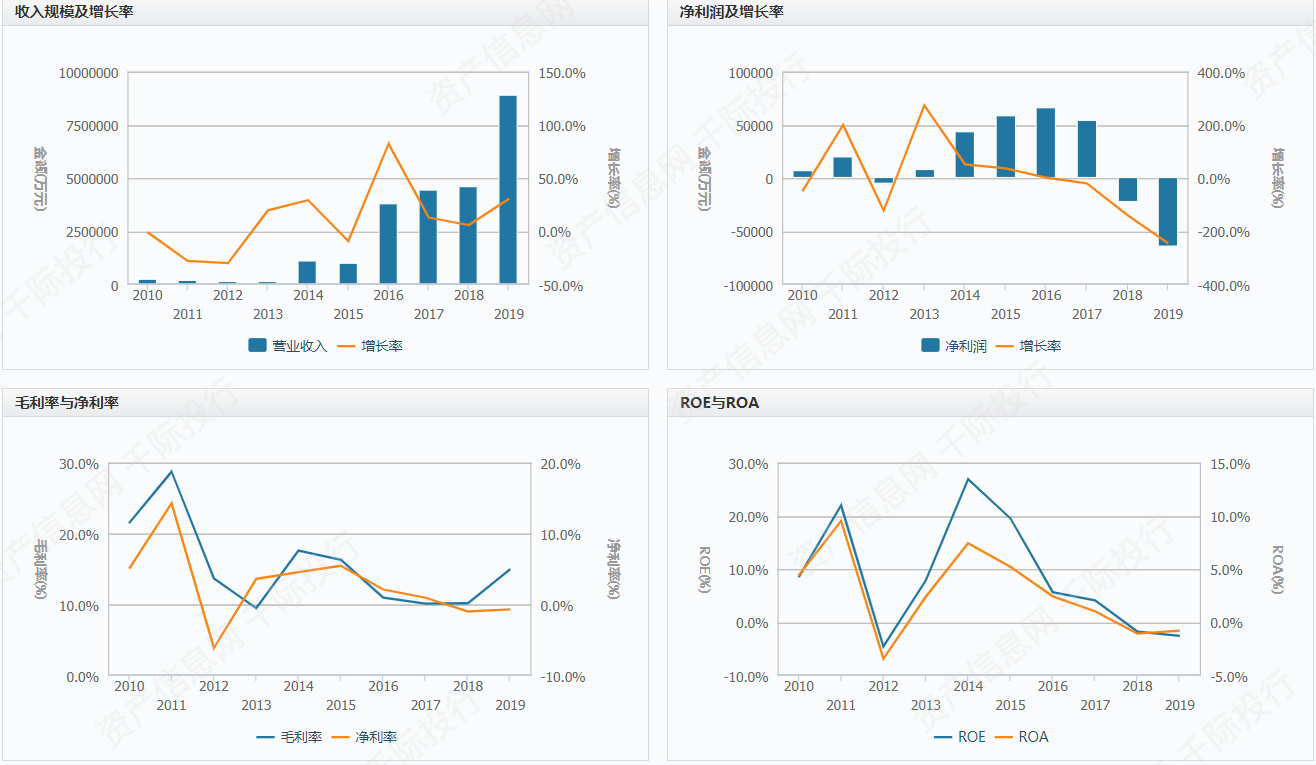This screenshot has width=1316, height=765.
Task: Click the 2014 peak on ROE line
Action: click(968, 479)
